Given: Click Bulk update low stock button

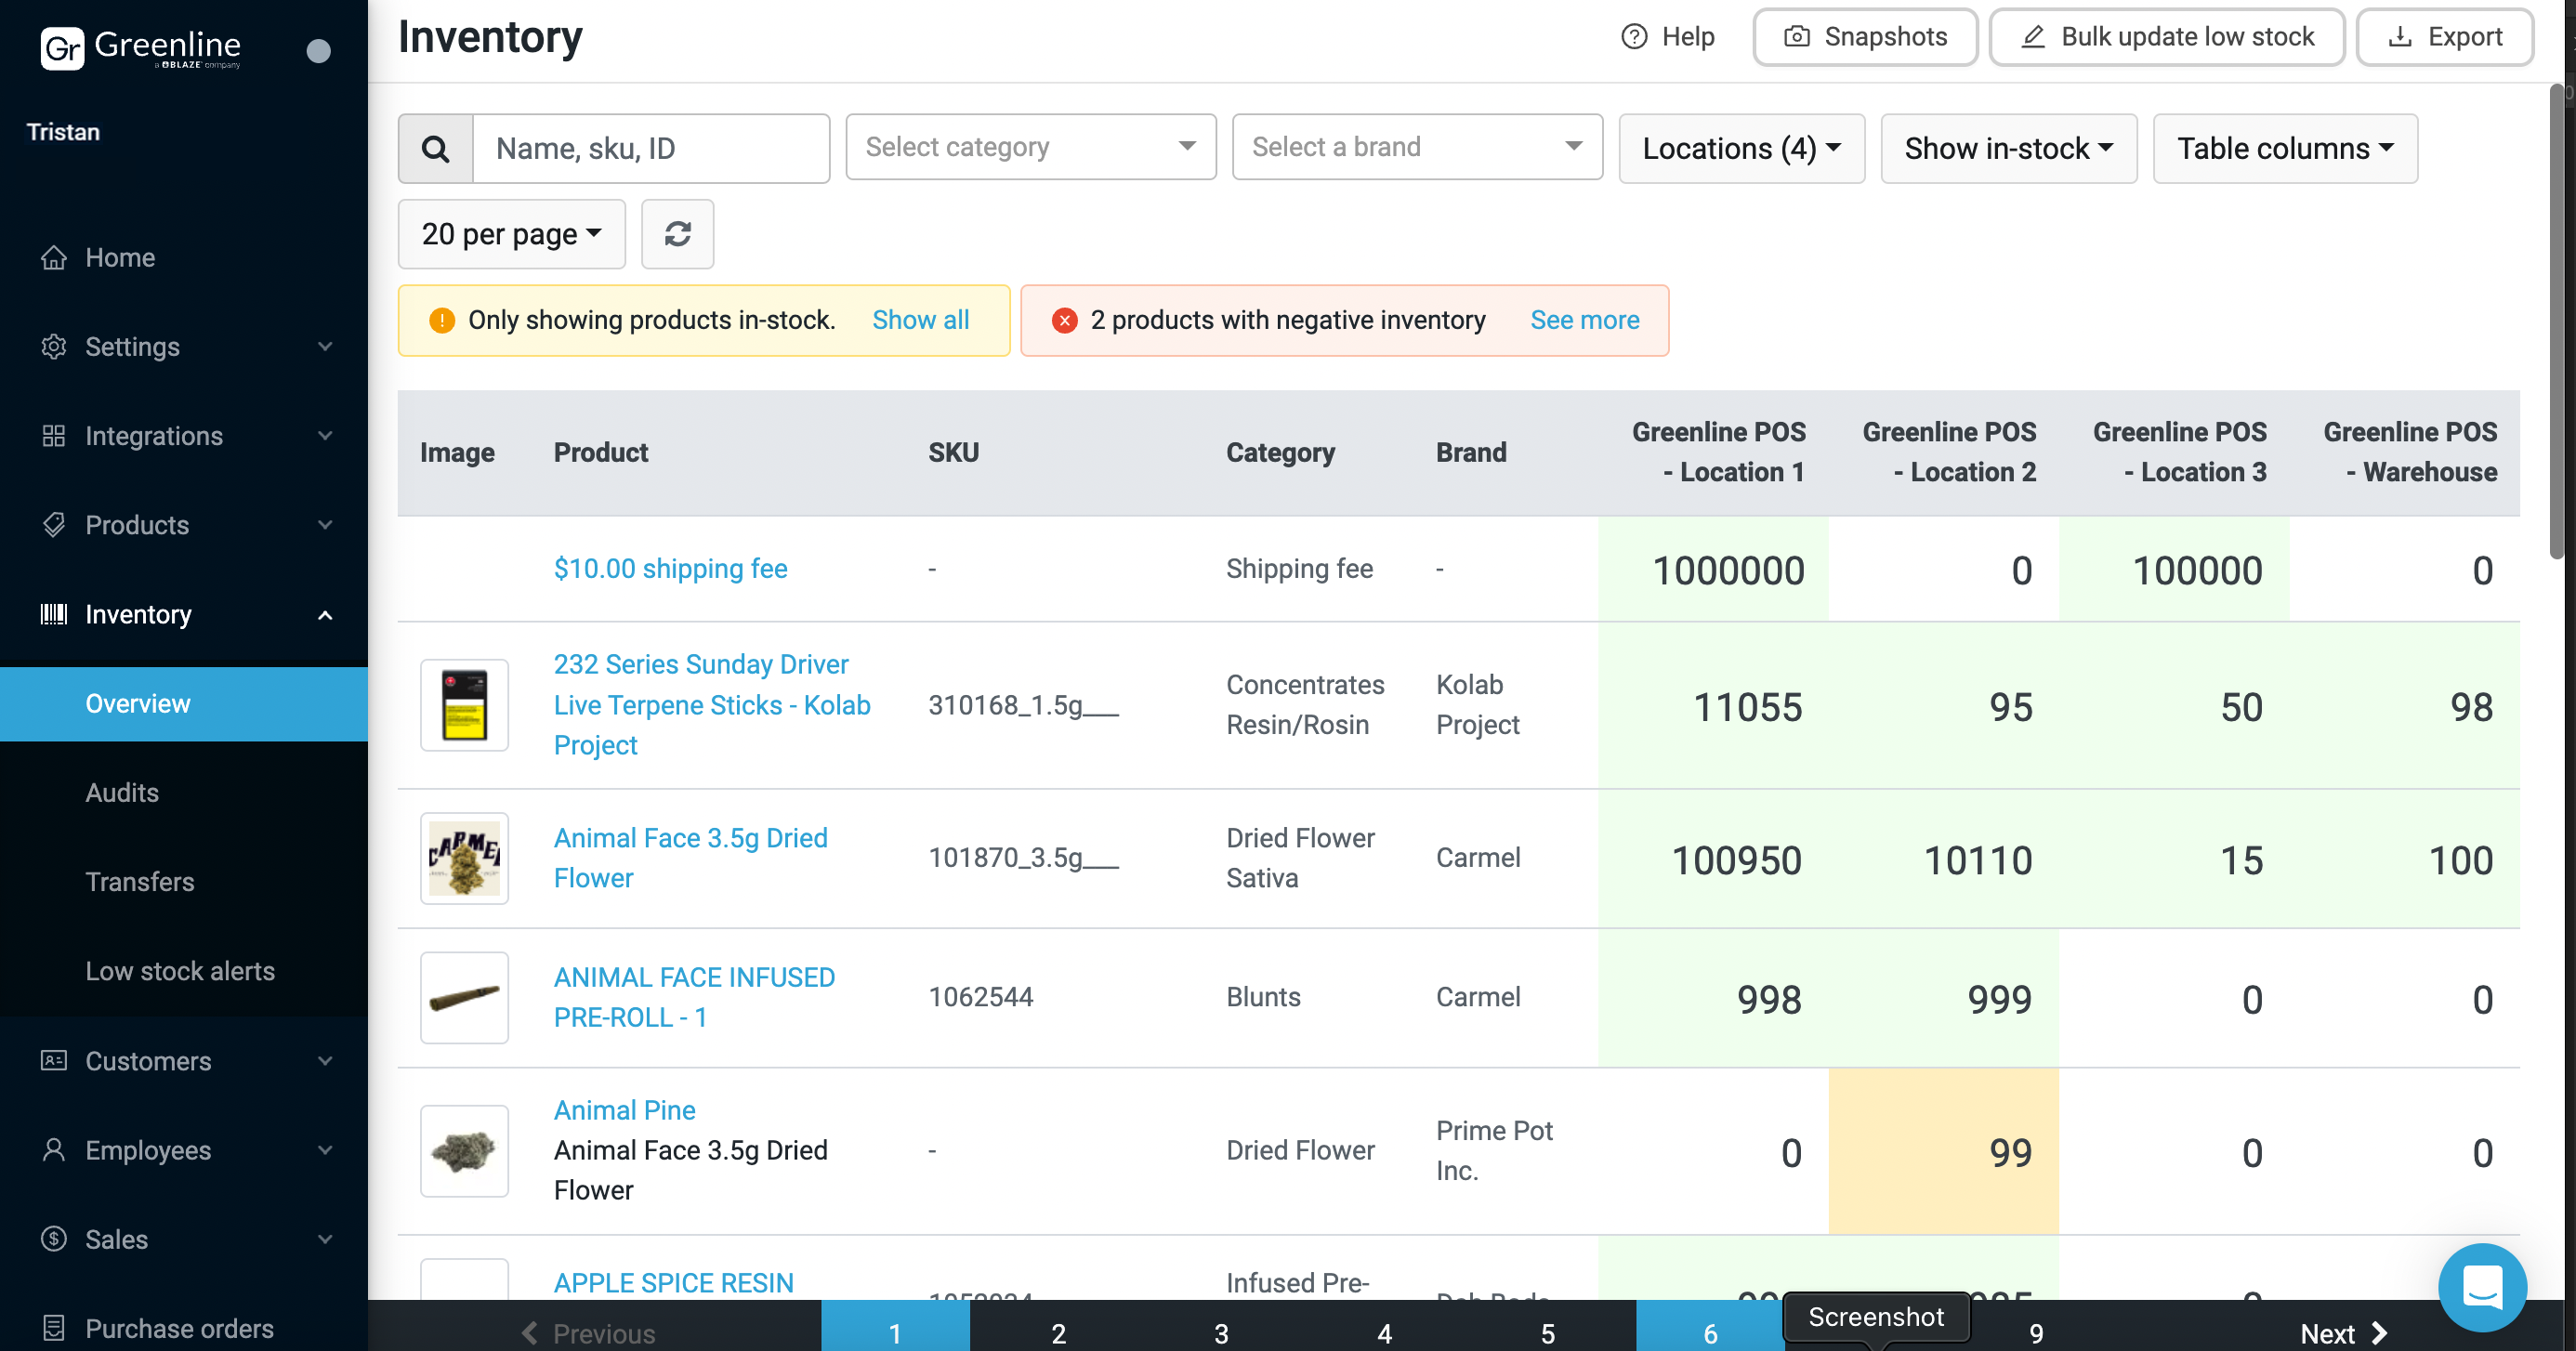Looking at the screenshot, I should point(2167,37).
